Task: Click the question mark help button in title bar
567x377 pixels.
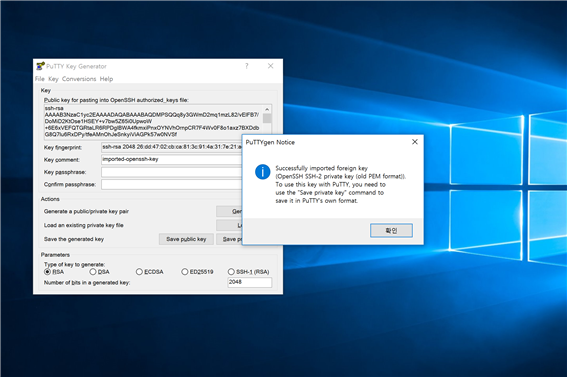Action: (247, 66)
